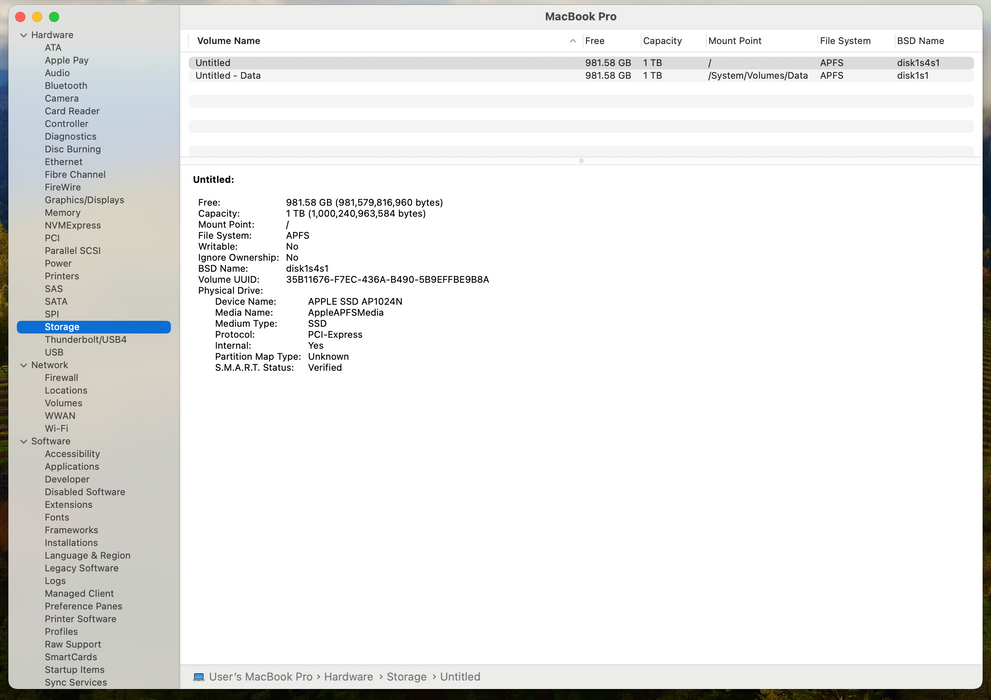Select SPI in the sidebar

52,314
